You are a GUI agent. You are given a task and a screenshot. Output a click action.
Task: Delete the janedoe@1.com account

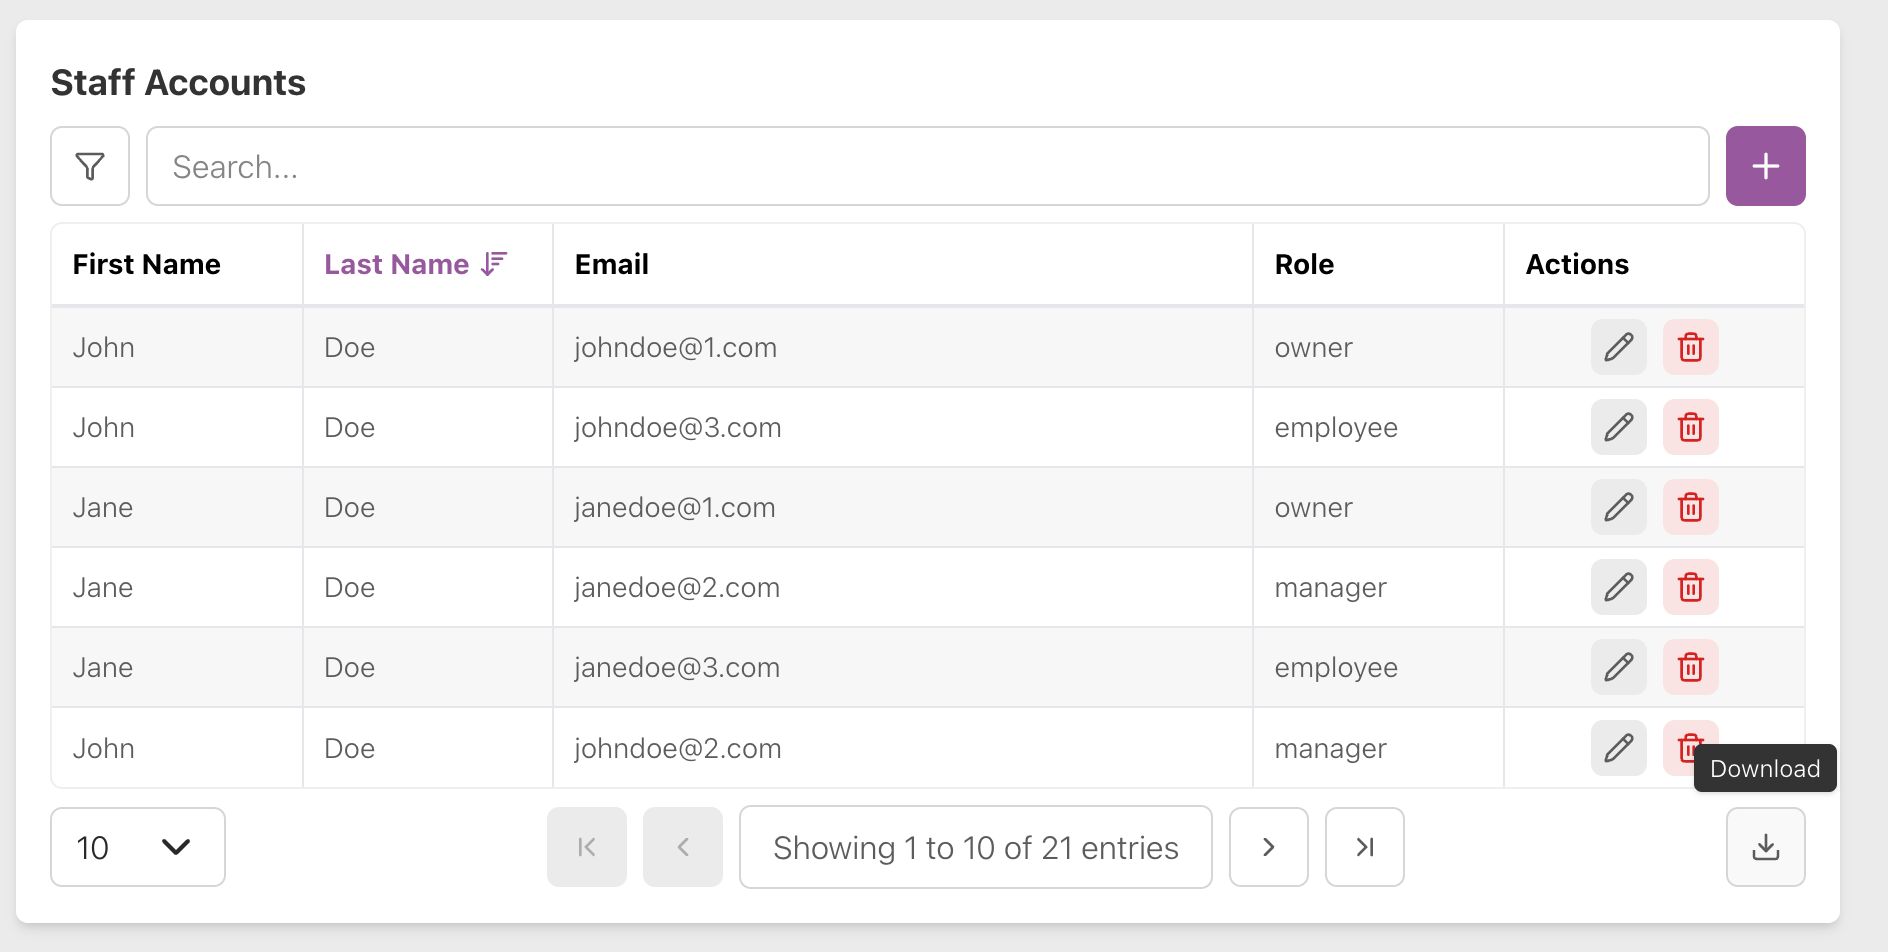coord(1690,507)
